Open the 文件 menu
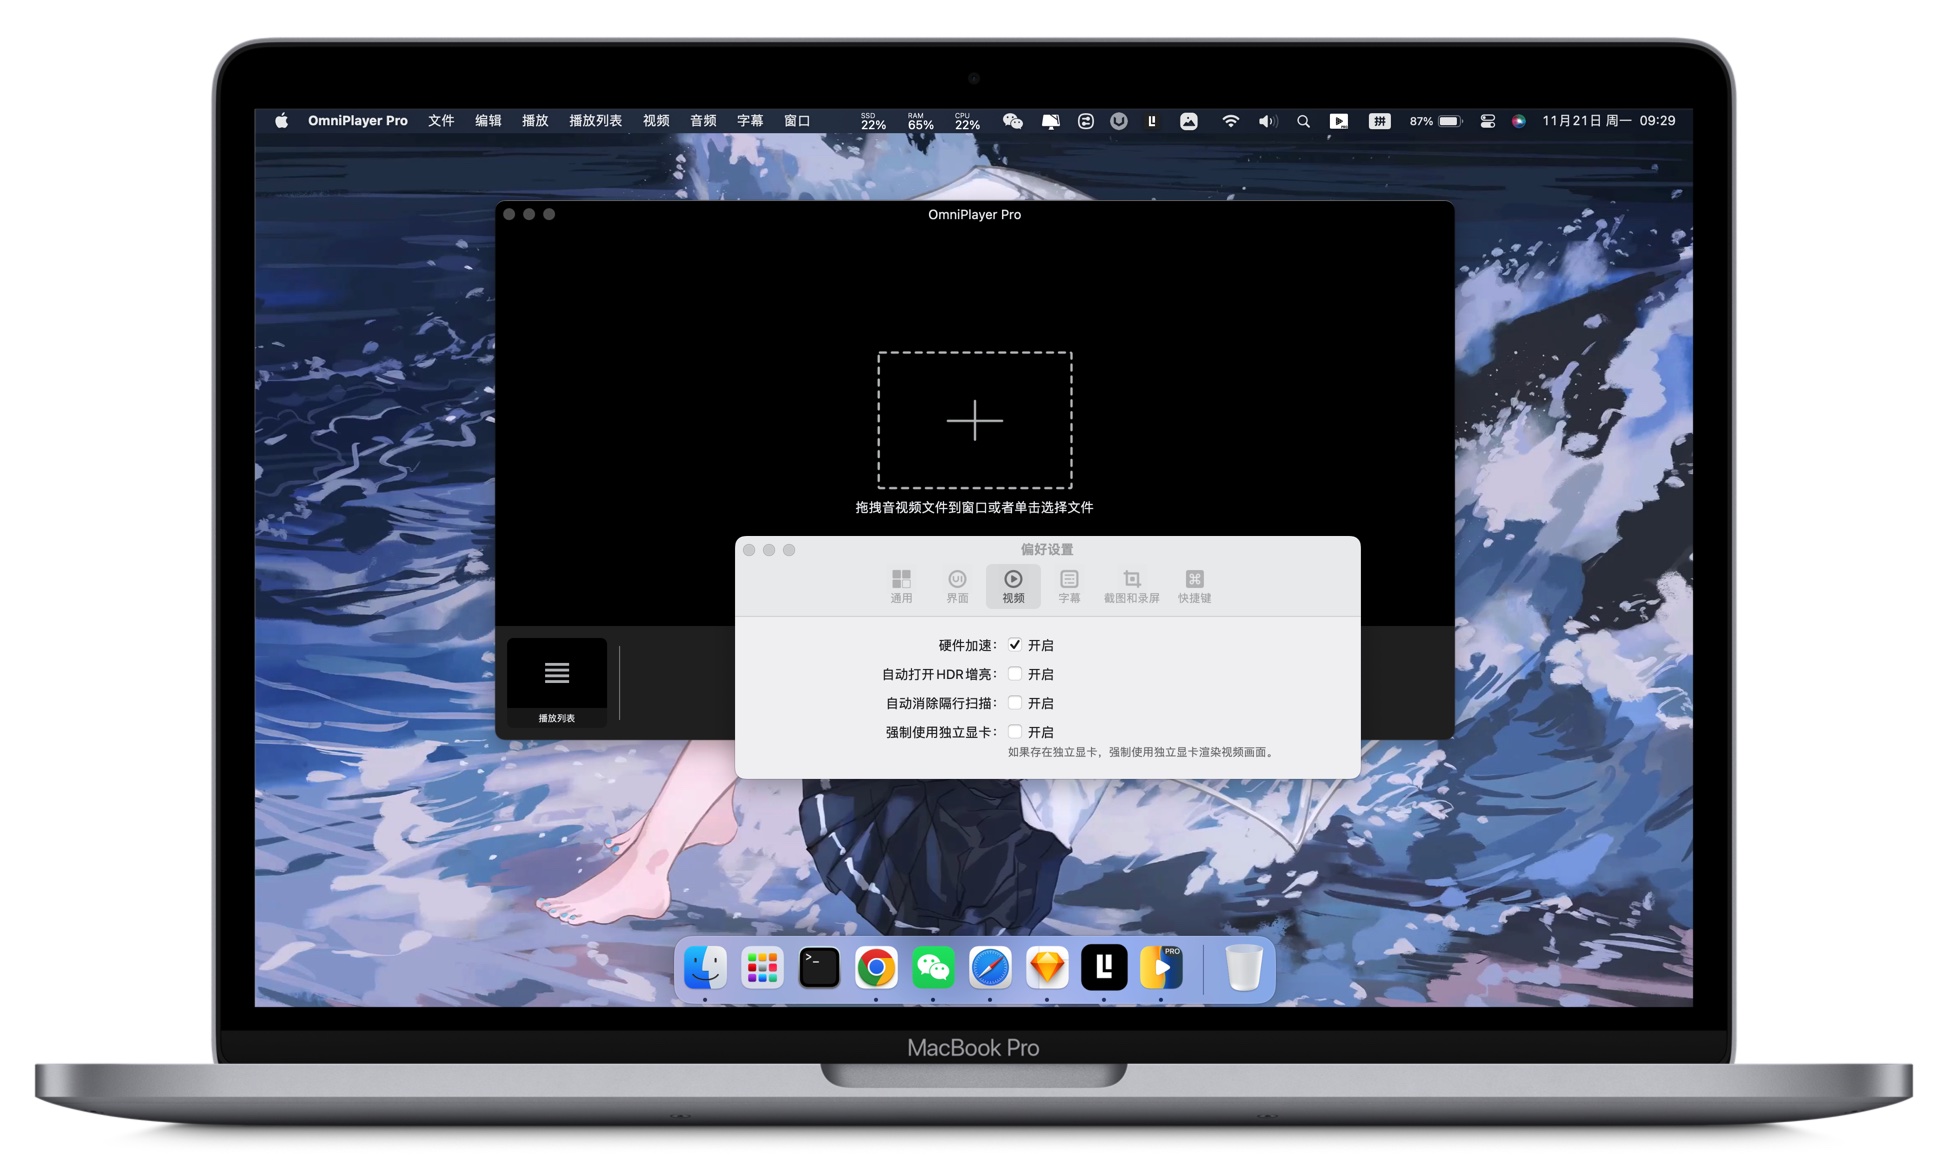Screen dimensions: 1950x1170 [x=441, y=121]
